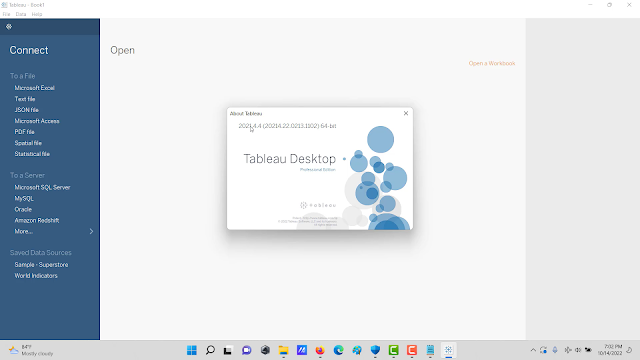Connect to a Text file
Image resolution: width=640 pixels, height=360 pixels.
(x=25, y=99)
